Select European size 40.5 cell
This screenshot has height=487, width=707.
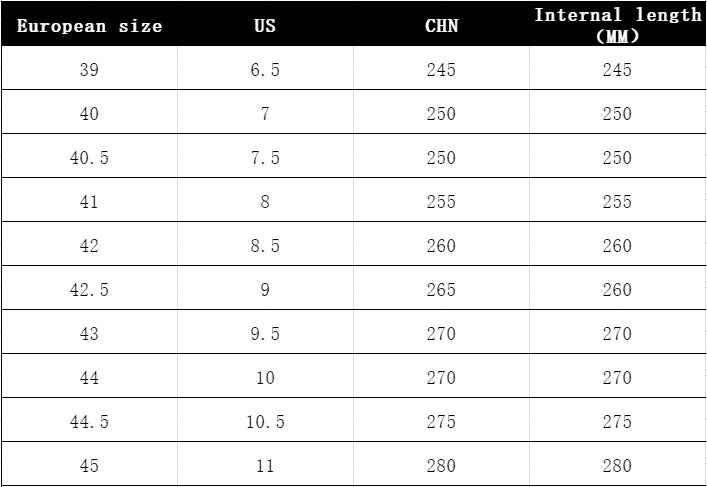coord(89,157)
